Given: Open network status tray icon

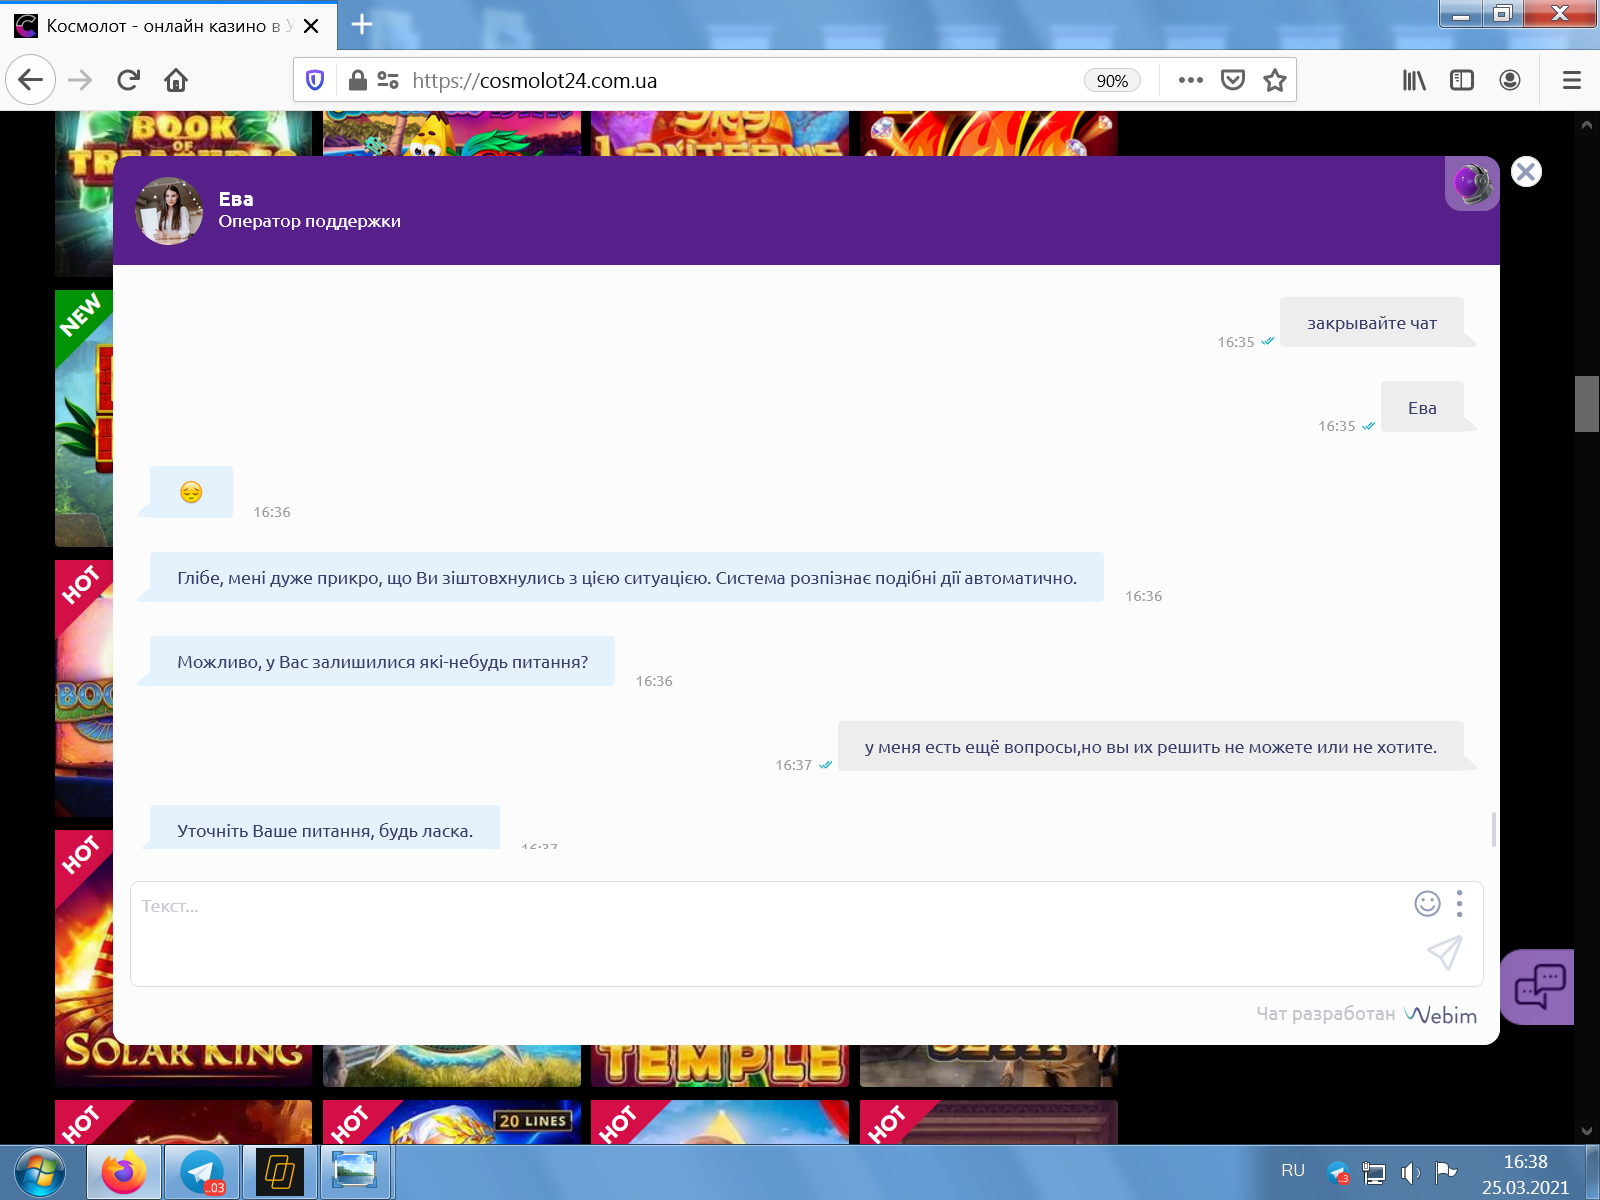Looking at the screenshot, I should pos(1375,1173).
